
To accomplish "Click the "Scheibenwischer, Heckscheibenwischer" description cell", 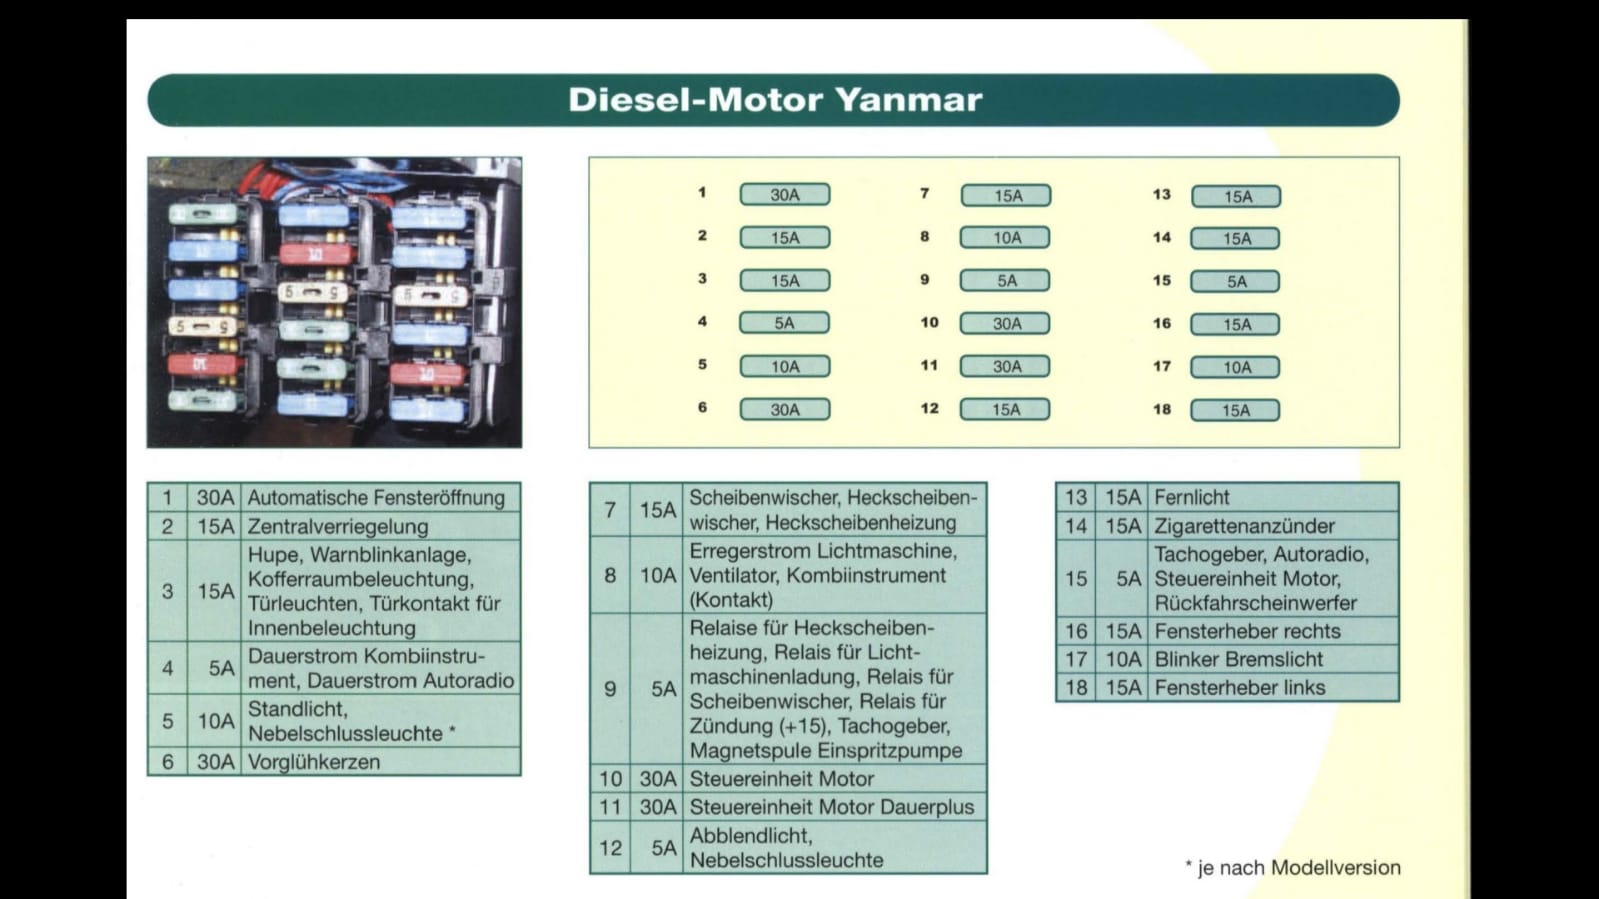I will [x=834, y=510].
